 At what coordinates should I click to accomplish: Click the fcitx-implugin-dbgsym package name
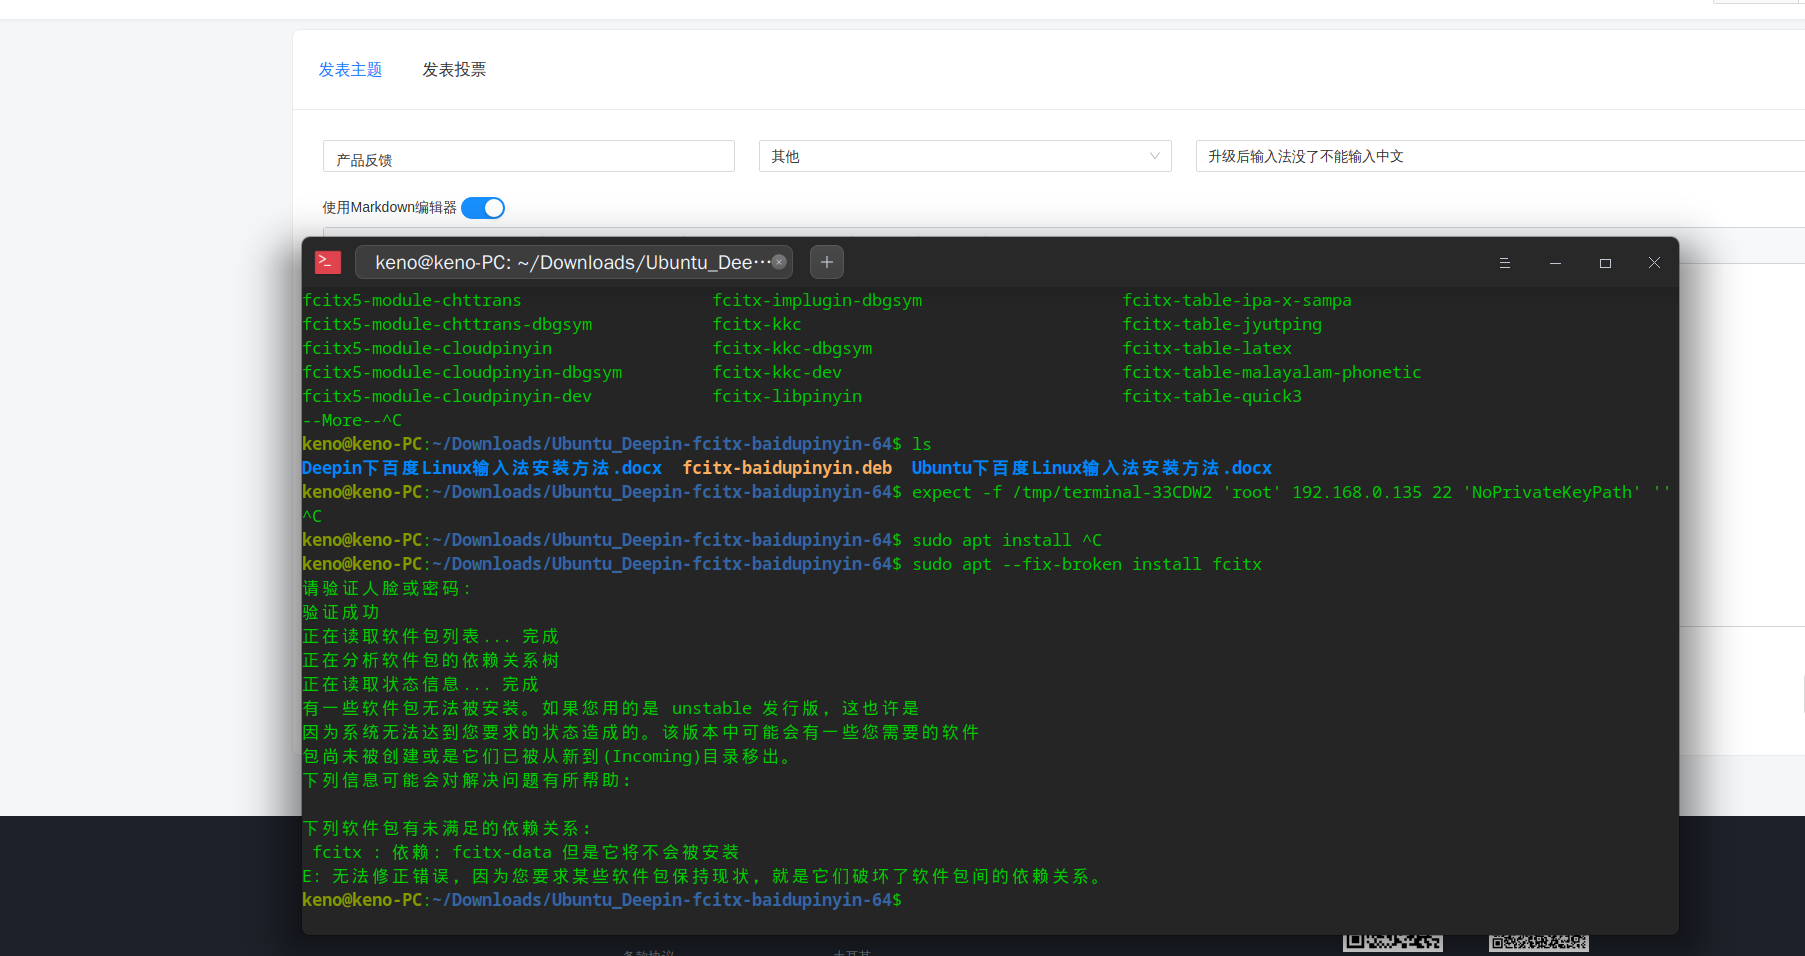coord(817,300)
